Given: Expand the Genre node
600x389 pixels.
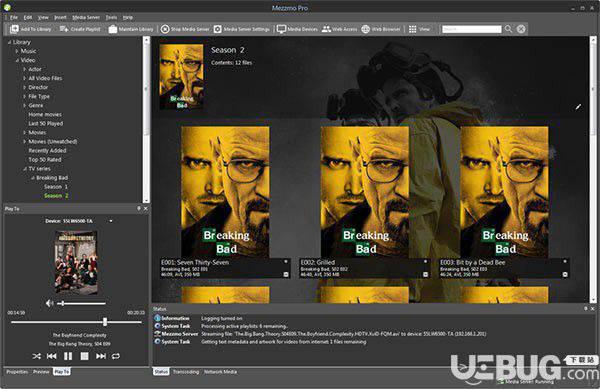Looking at the screenshot, I should [x=24, y=105].
